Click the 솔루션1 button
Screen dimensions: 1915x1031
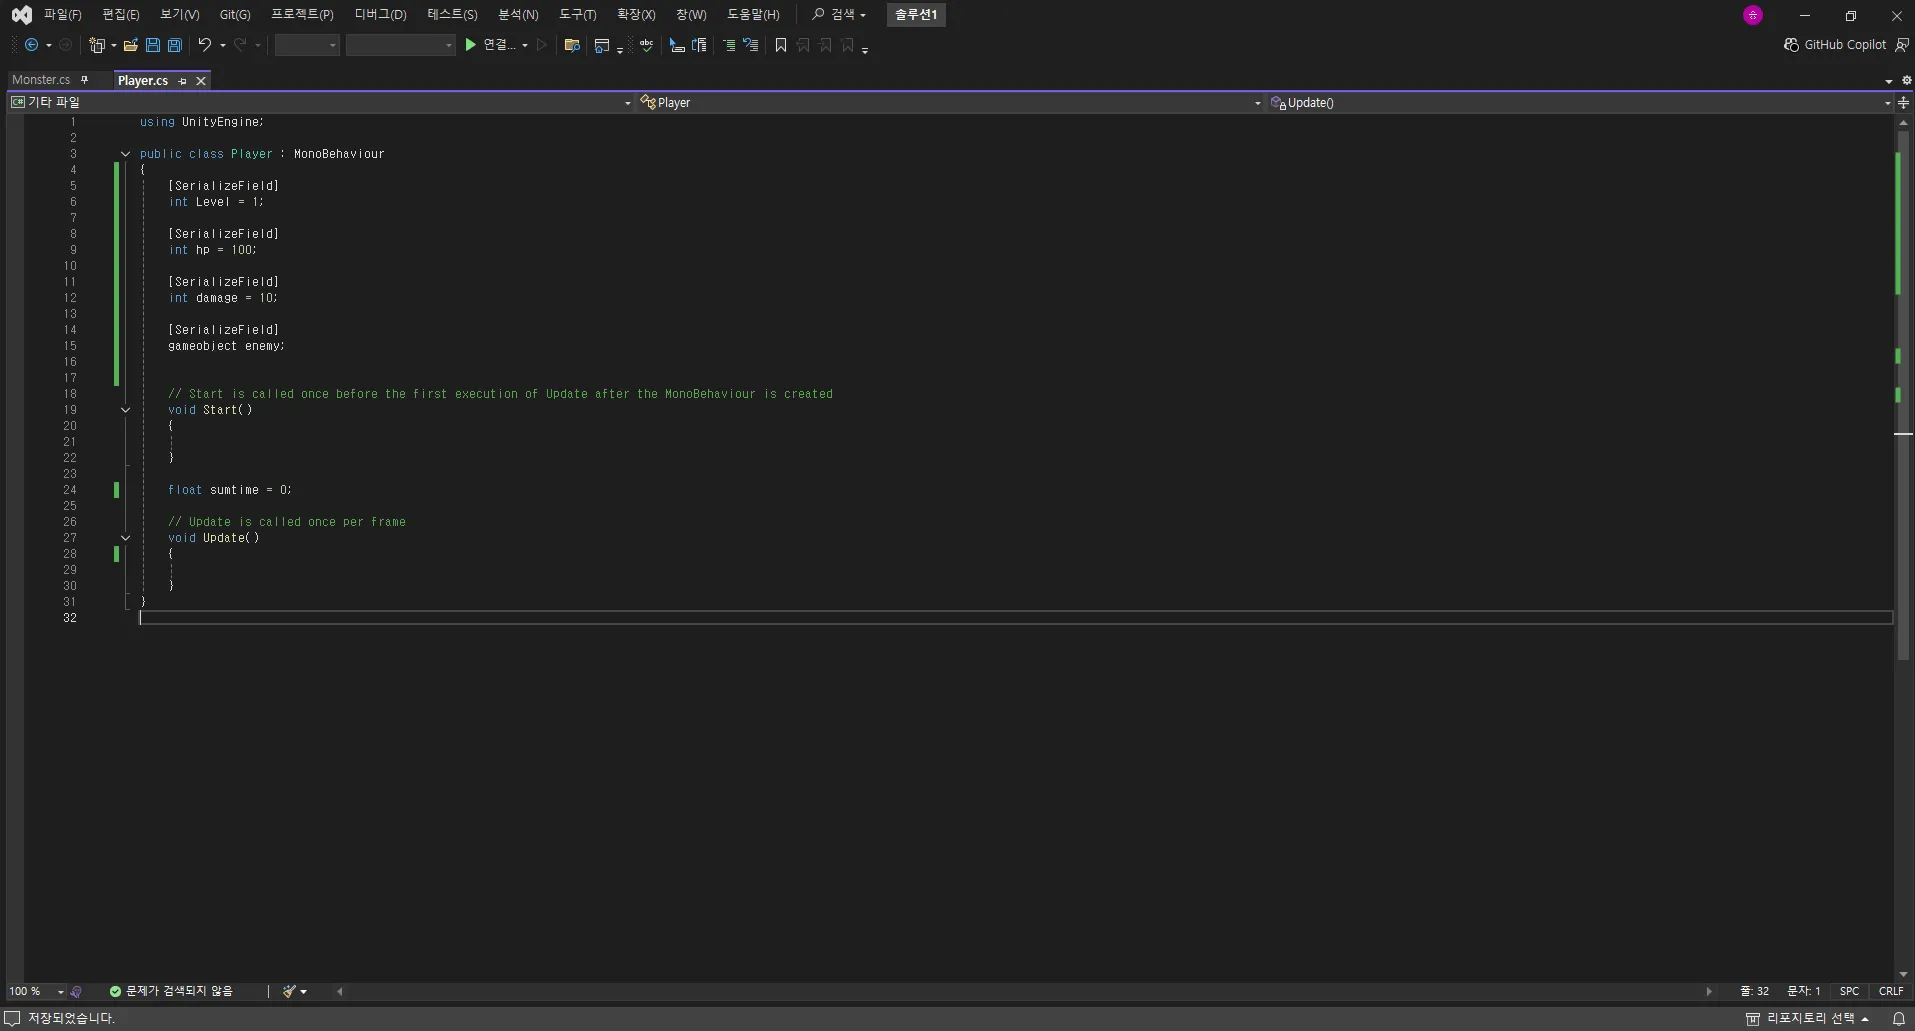click(x=915, y=15)
